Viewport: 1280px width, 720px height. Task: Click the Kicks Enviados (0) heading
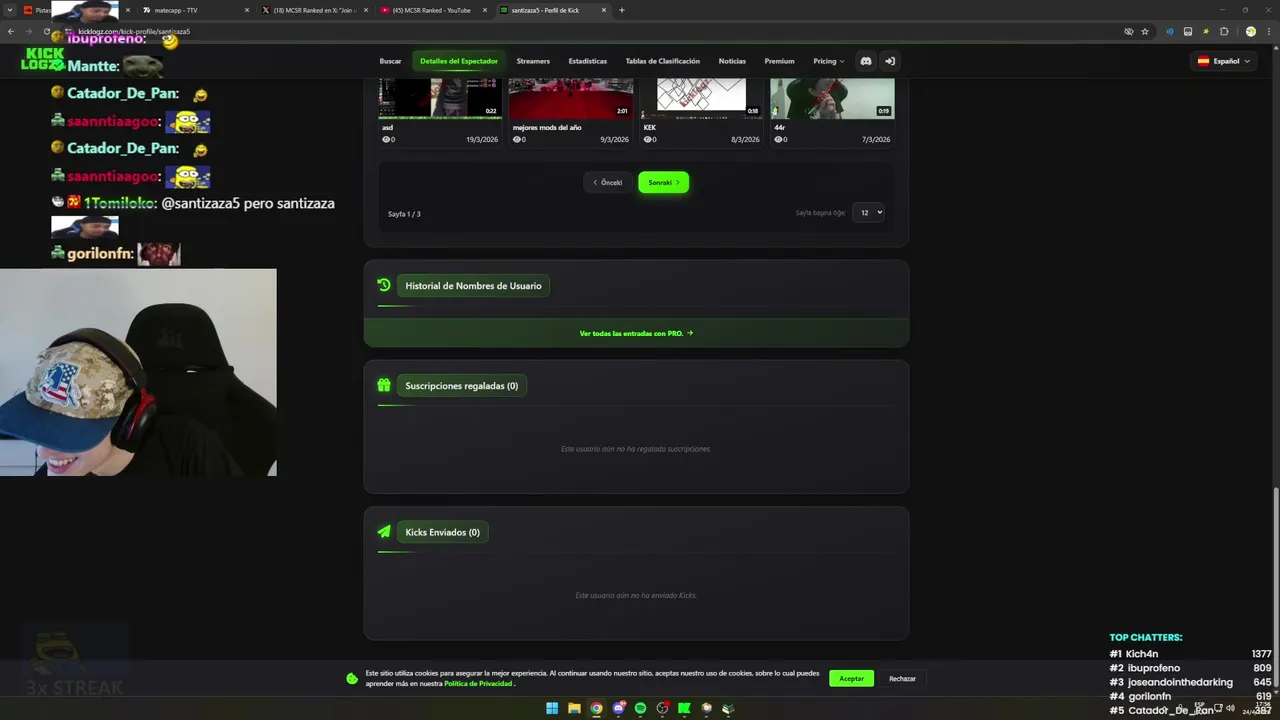tap(442, 532)
